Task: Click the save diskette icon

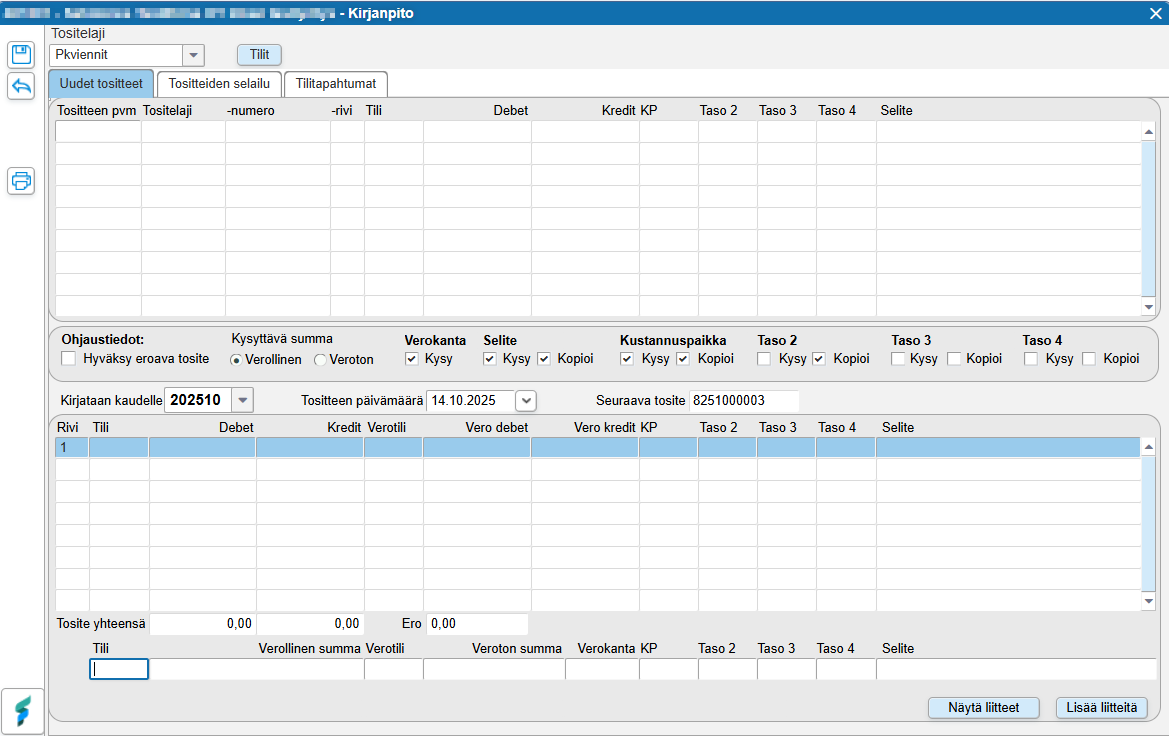Action: (21, 54)
